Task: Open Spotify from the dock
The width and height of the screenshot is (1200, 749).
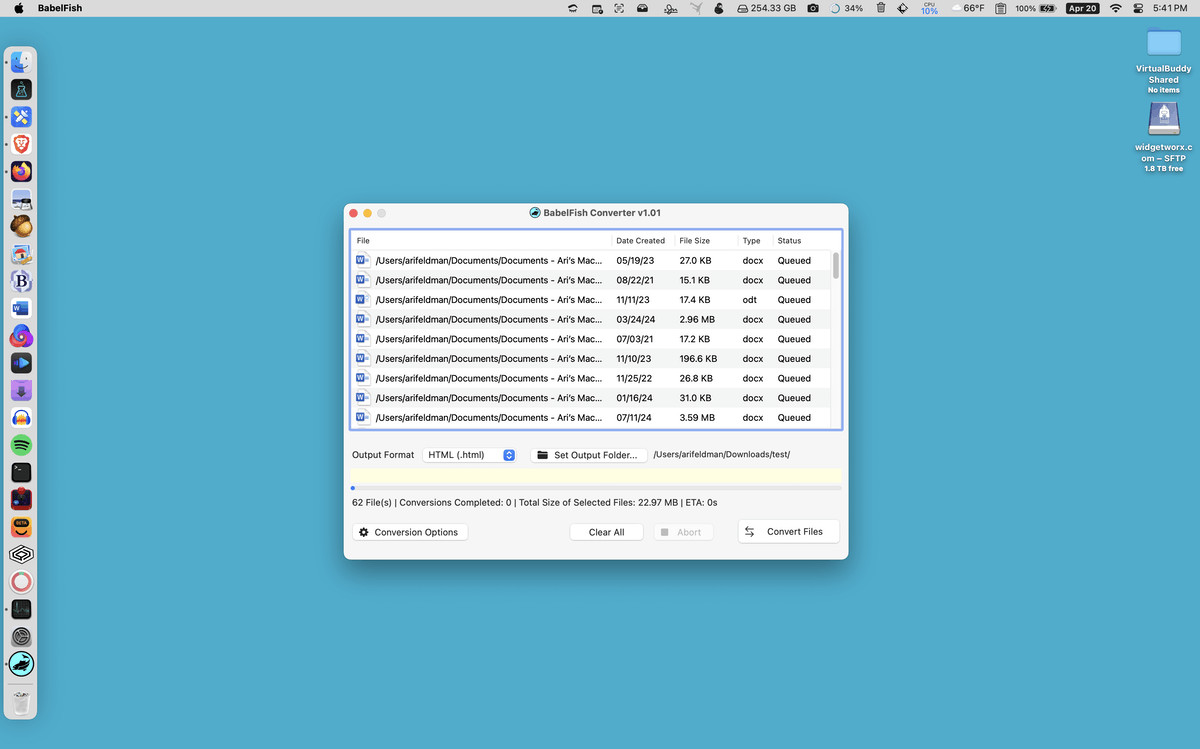Action: (21, 445)
